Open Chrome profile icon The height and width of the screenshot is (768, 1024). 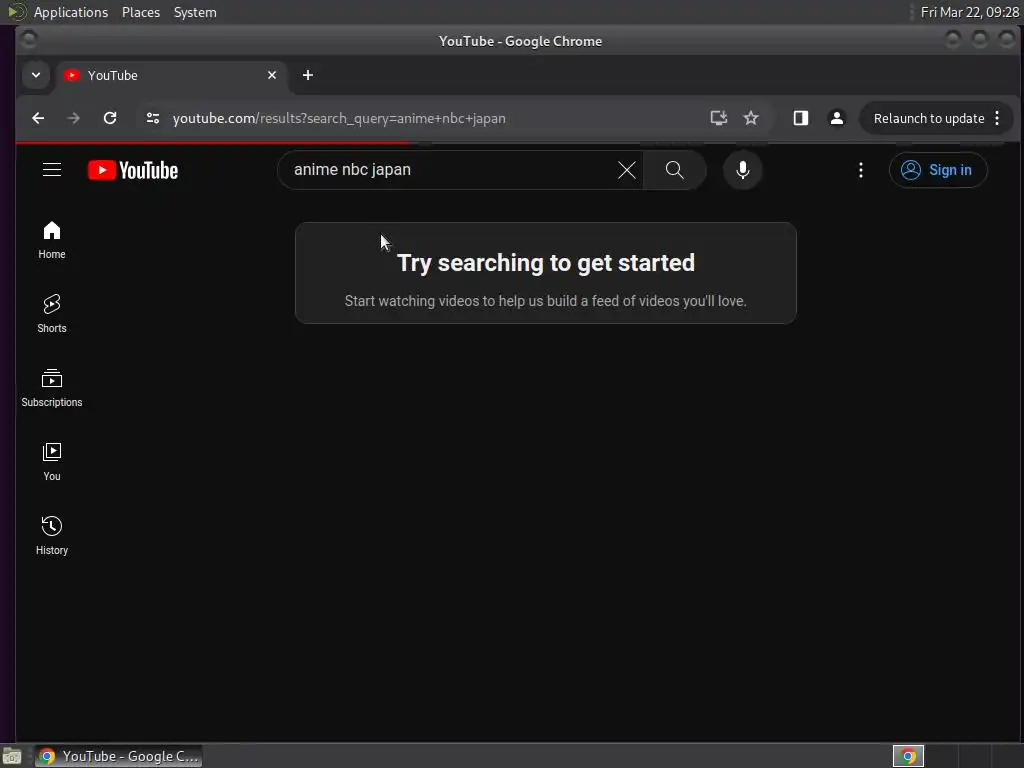click(x=837, y=118)
